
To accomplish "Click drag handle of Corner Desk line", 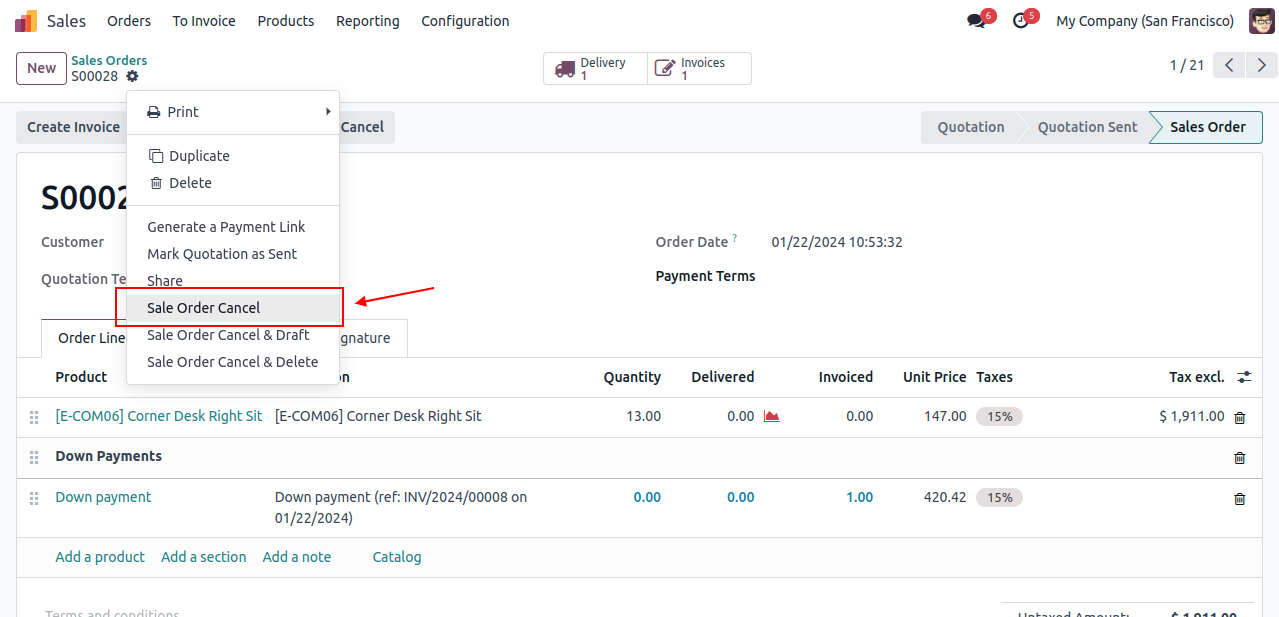I will [34, 417].
